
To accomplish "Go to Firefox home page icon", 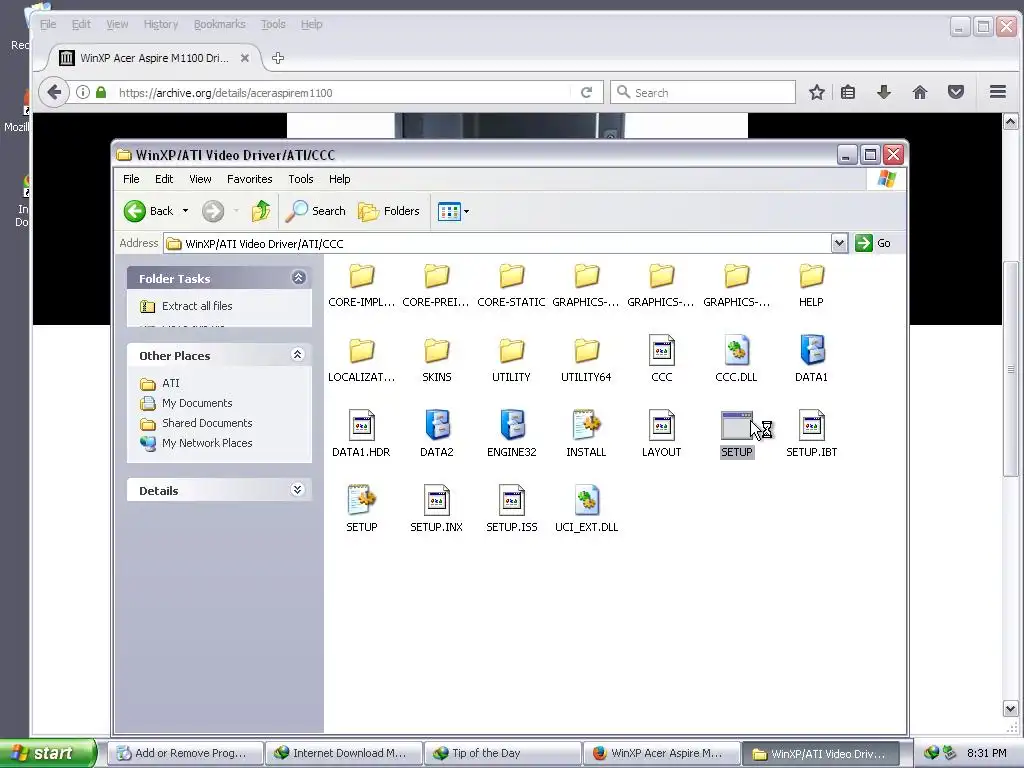I will 920,93.
